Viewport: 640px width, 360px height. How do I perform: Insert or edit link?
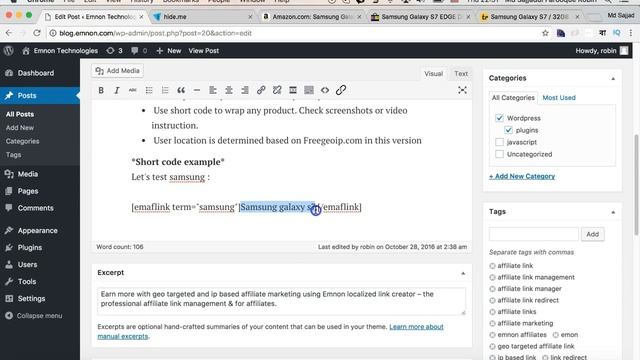pos(261,90)
